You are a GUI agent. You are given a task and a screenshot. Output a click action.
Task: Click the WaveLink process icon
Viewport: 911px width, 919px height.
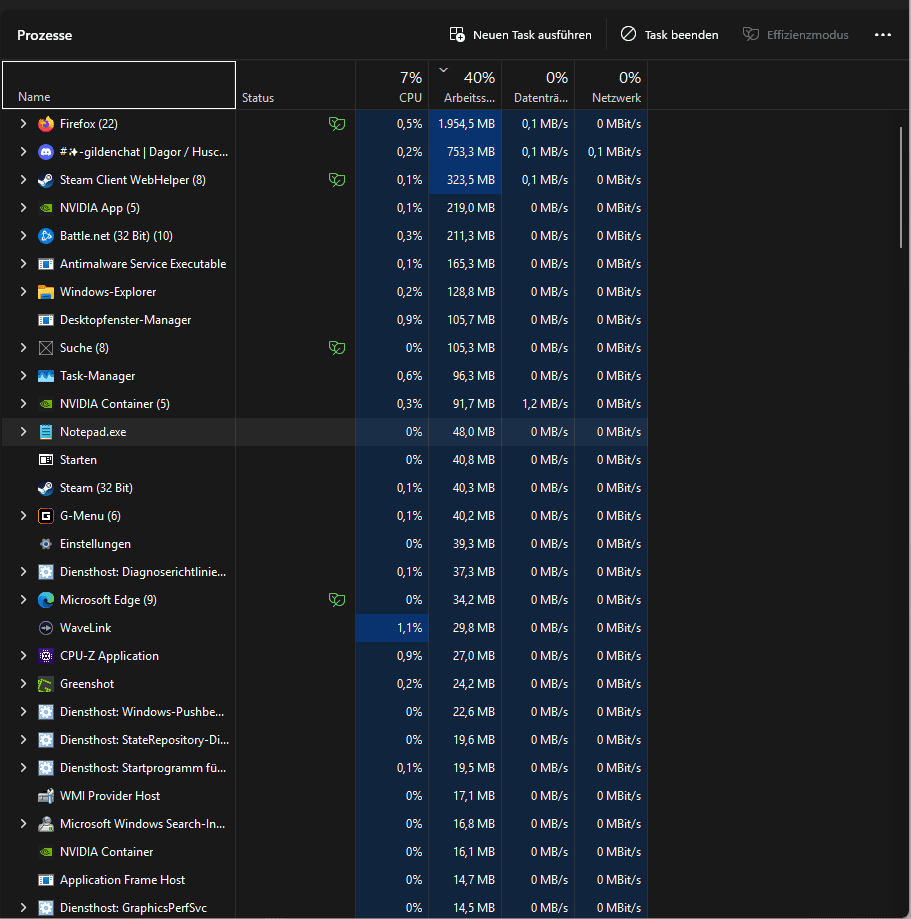tap(46, 628)
